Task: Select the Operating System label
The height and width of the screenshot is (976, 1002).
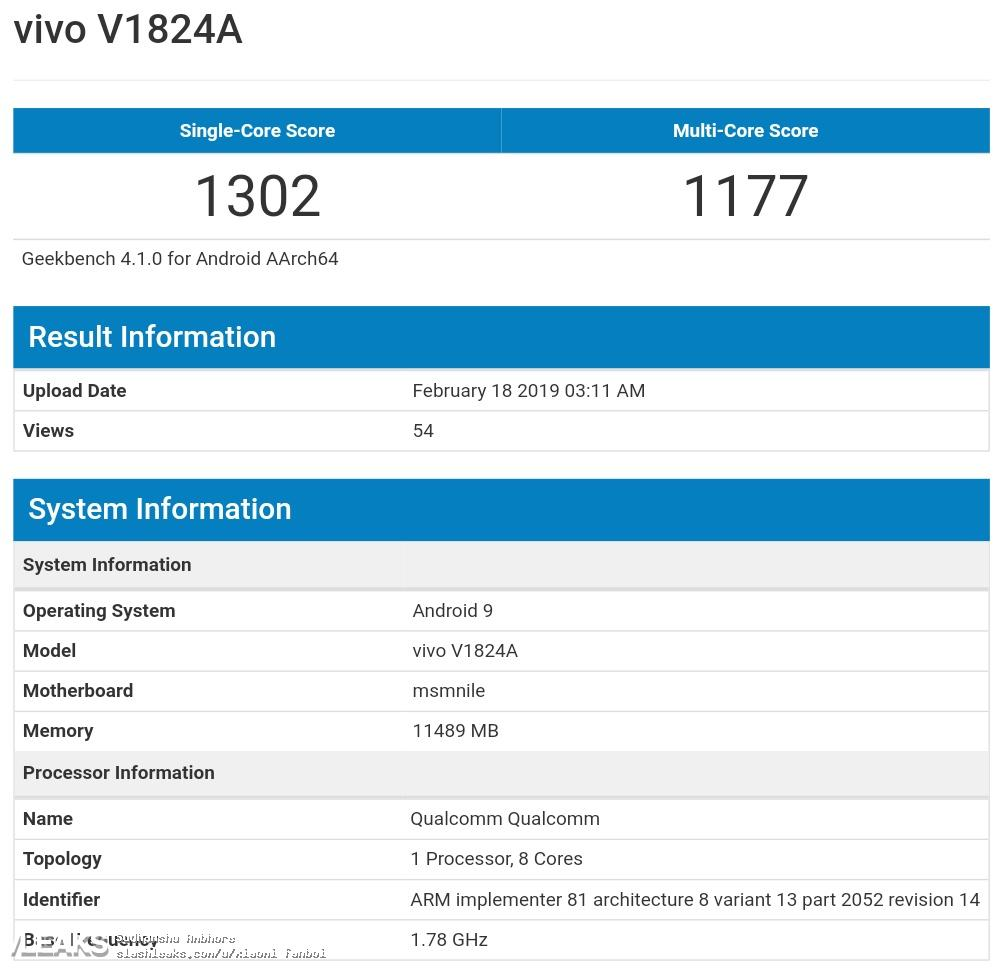Action: [x=99, y=611]
